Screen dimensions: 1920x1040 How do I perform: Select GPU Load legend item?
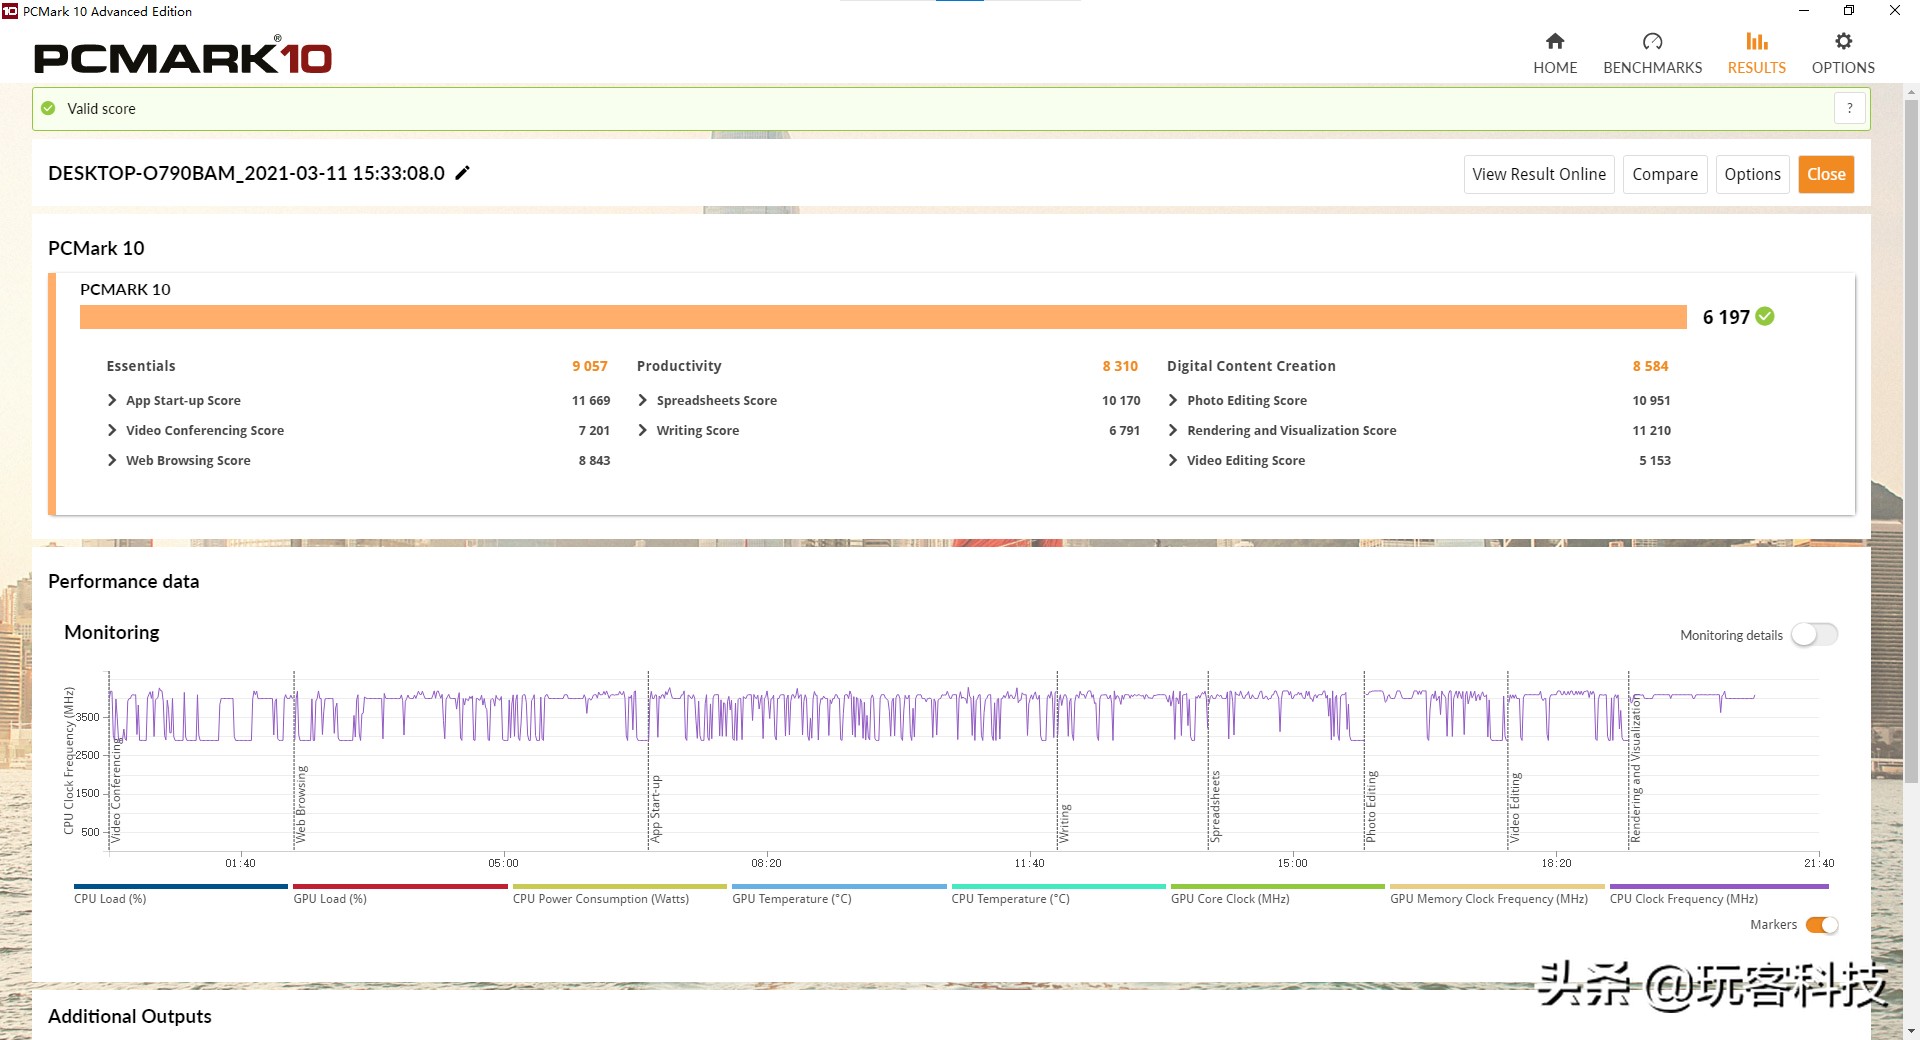click(x=329, y=898)
